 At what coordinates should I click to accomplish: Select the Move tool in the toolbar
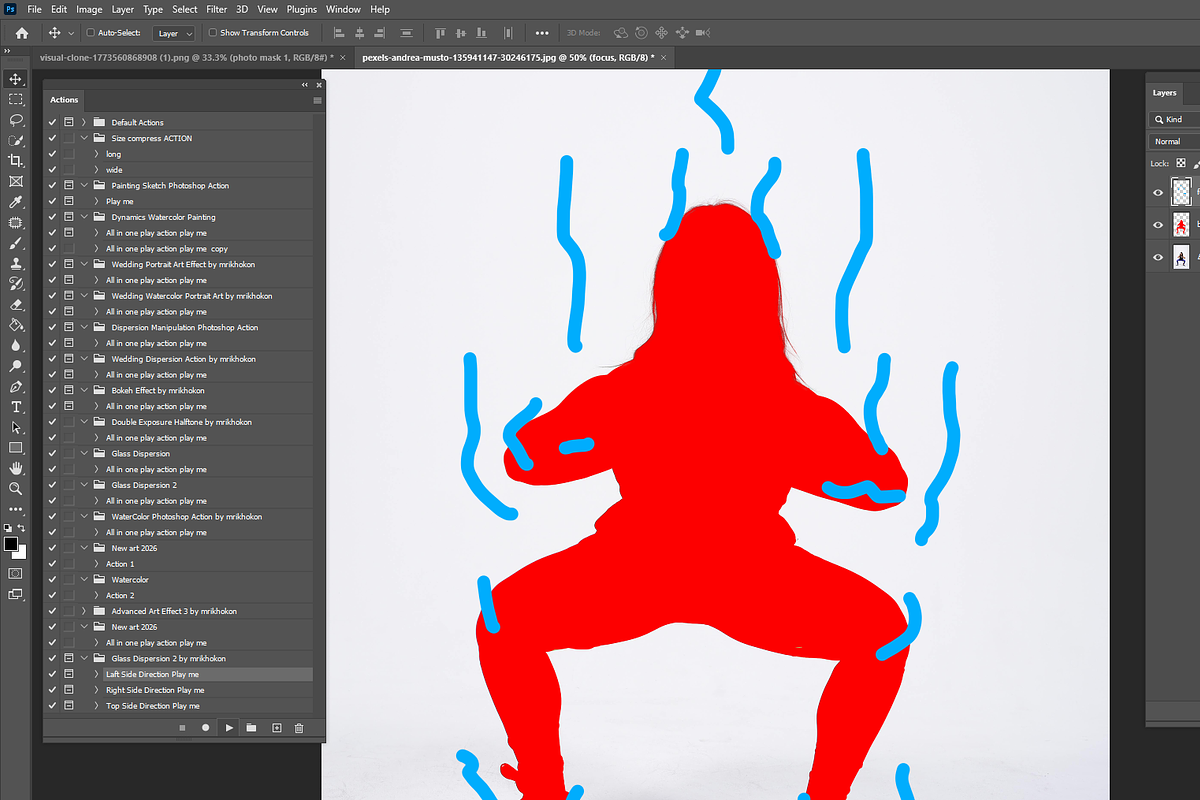(15, 79)
